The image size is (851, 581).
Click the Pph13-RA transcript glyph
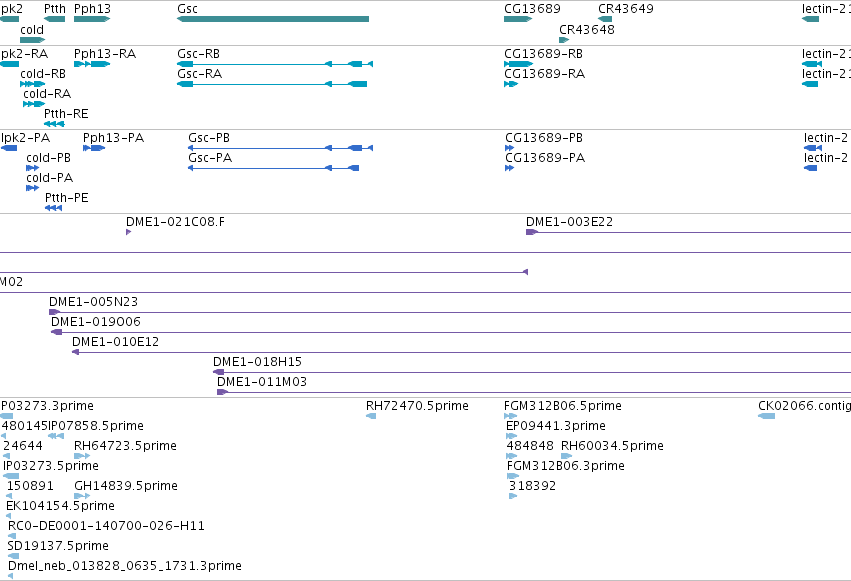pyautogui.click(x=92, y=64)
